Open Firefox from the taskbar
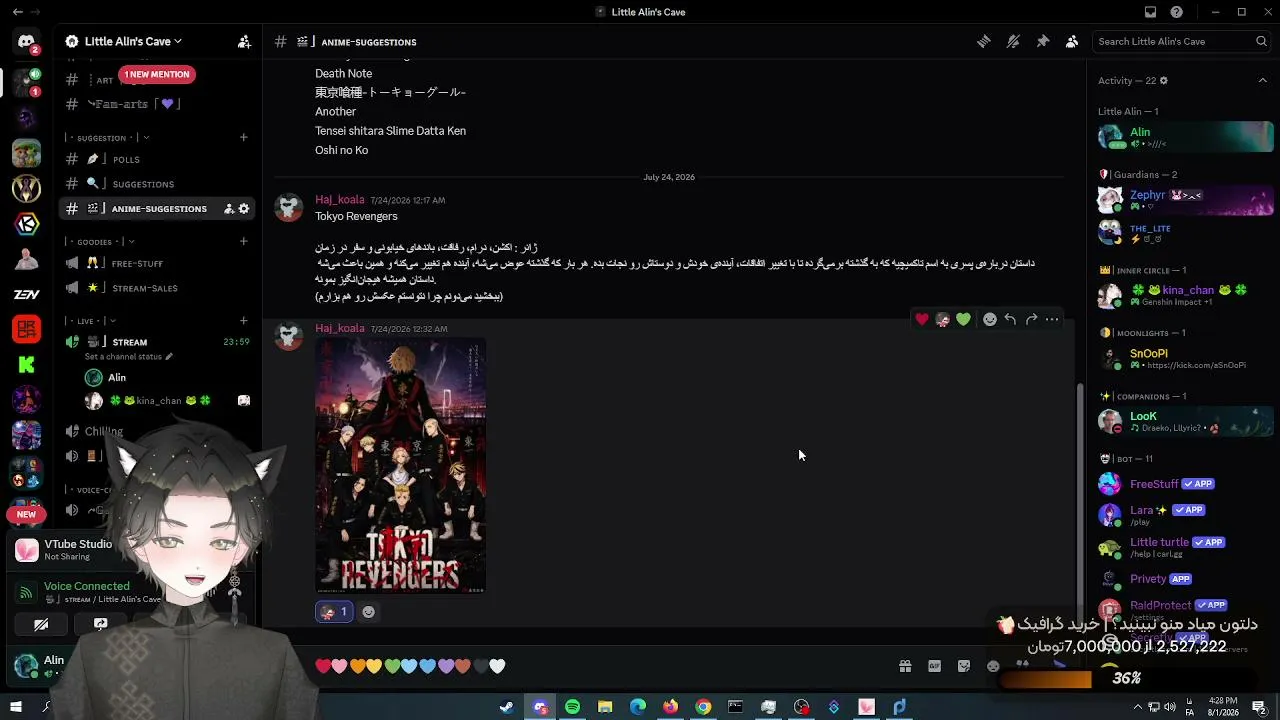 (670, 707)
